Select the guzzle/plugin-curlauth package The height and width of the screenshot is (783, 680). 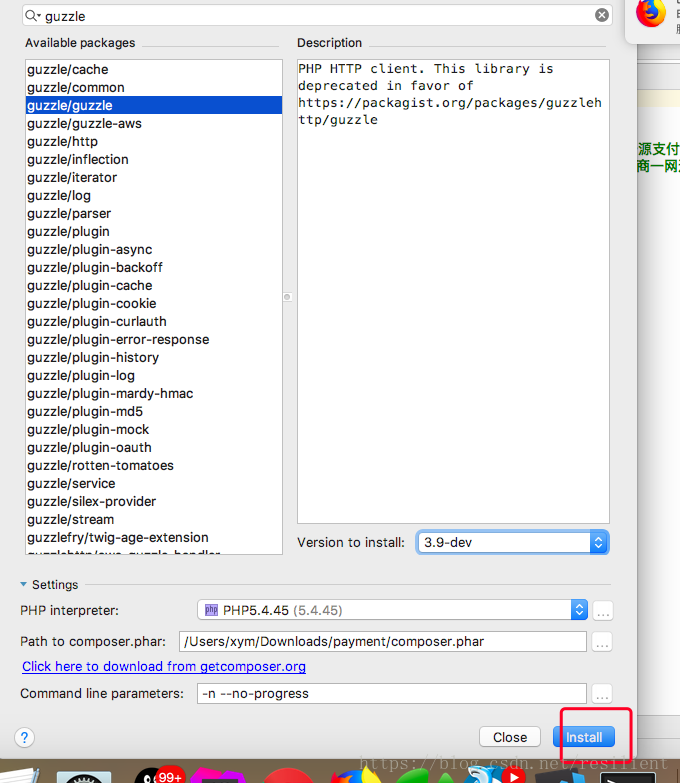coord(154,321)
